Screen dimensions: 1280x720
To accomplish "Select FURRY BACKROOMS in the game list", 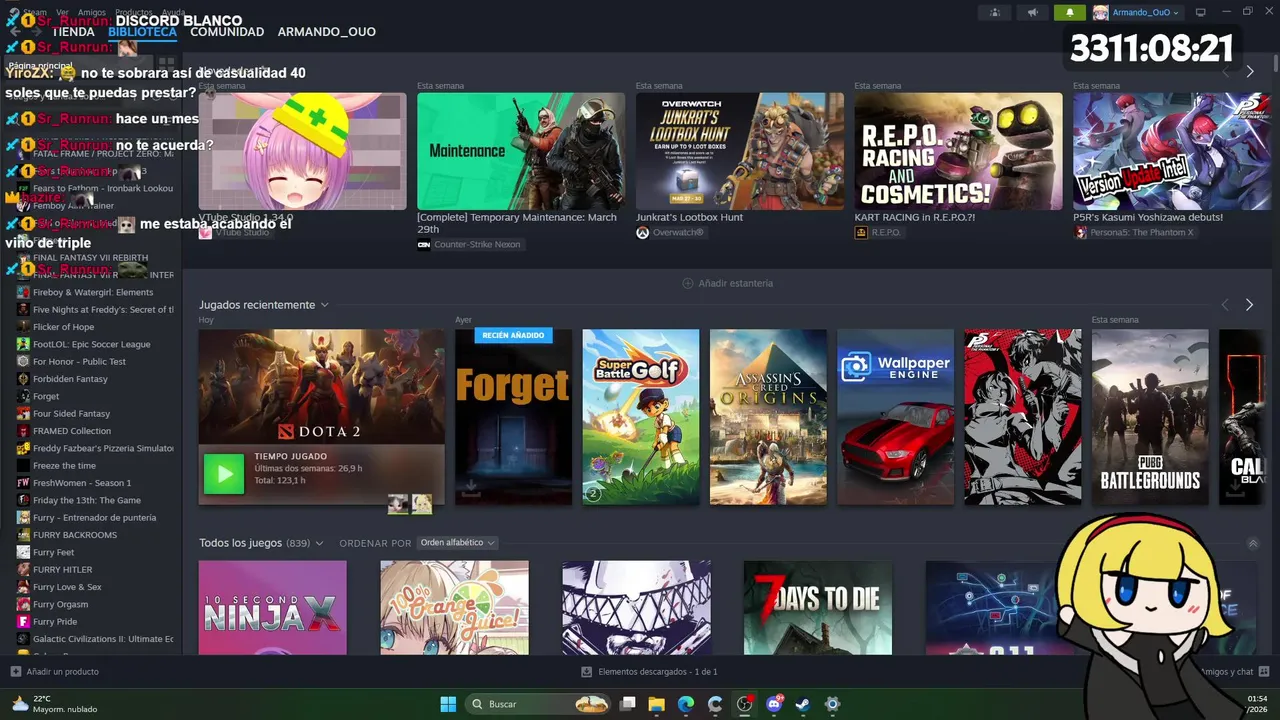I will [x=75, y=535].
